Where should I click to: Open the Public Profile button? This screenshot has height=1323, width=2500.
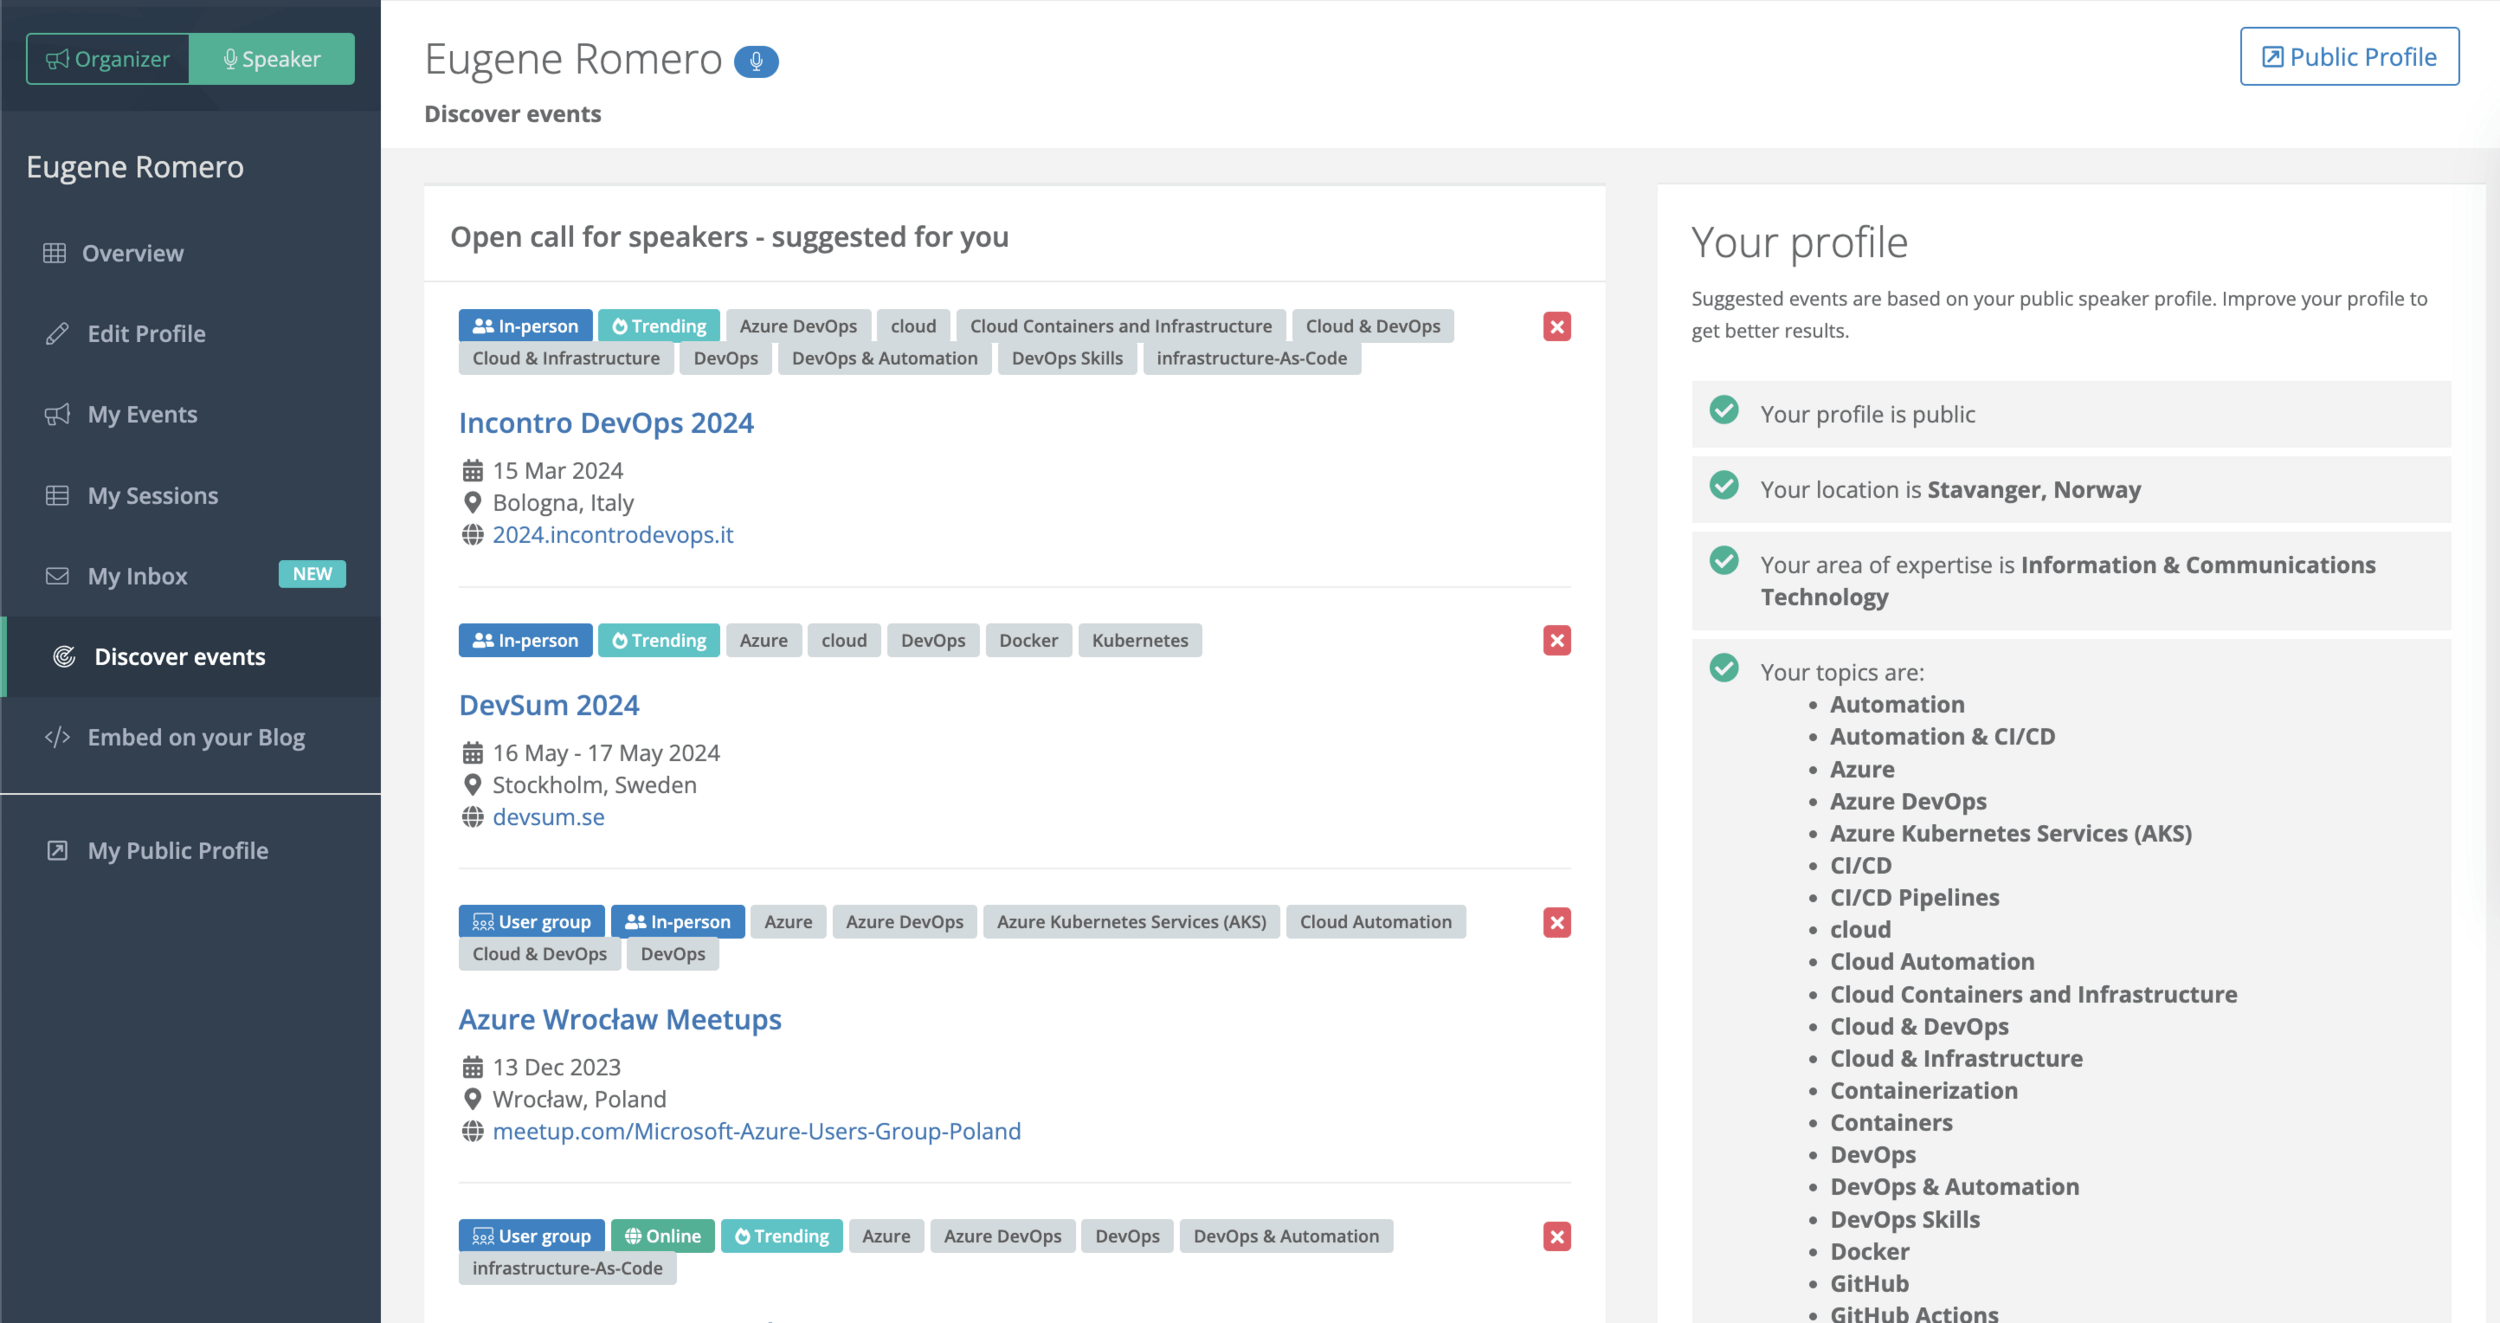[x=2349, y=57]
